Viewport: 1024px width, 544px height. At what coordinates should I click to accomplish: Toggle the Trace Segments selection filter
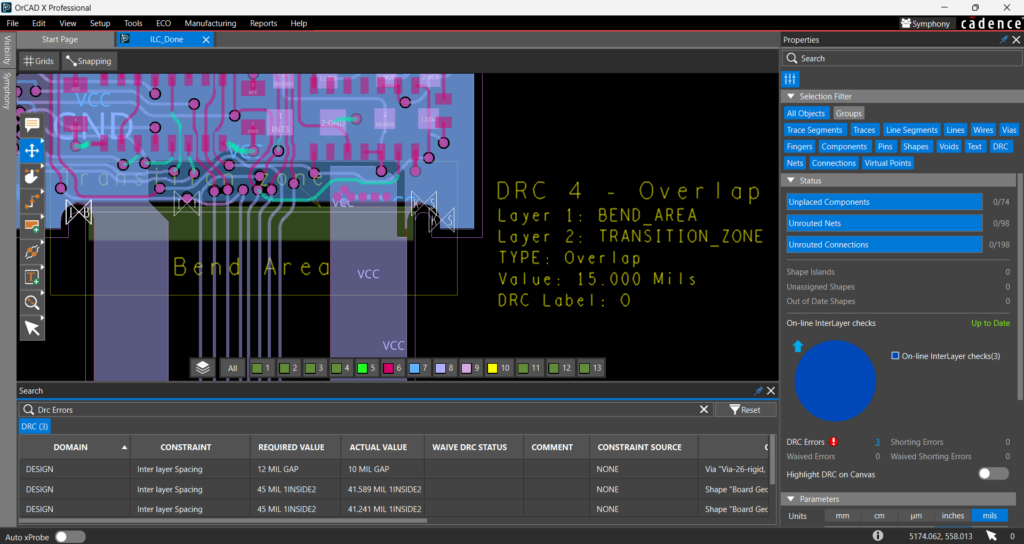(814, 130)
